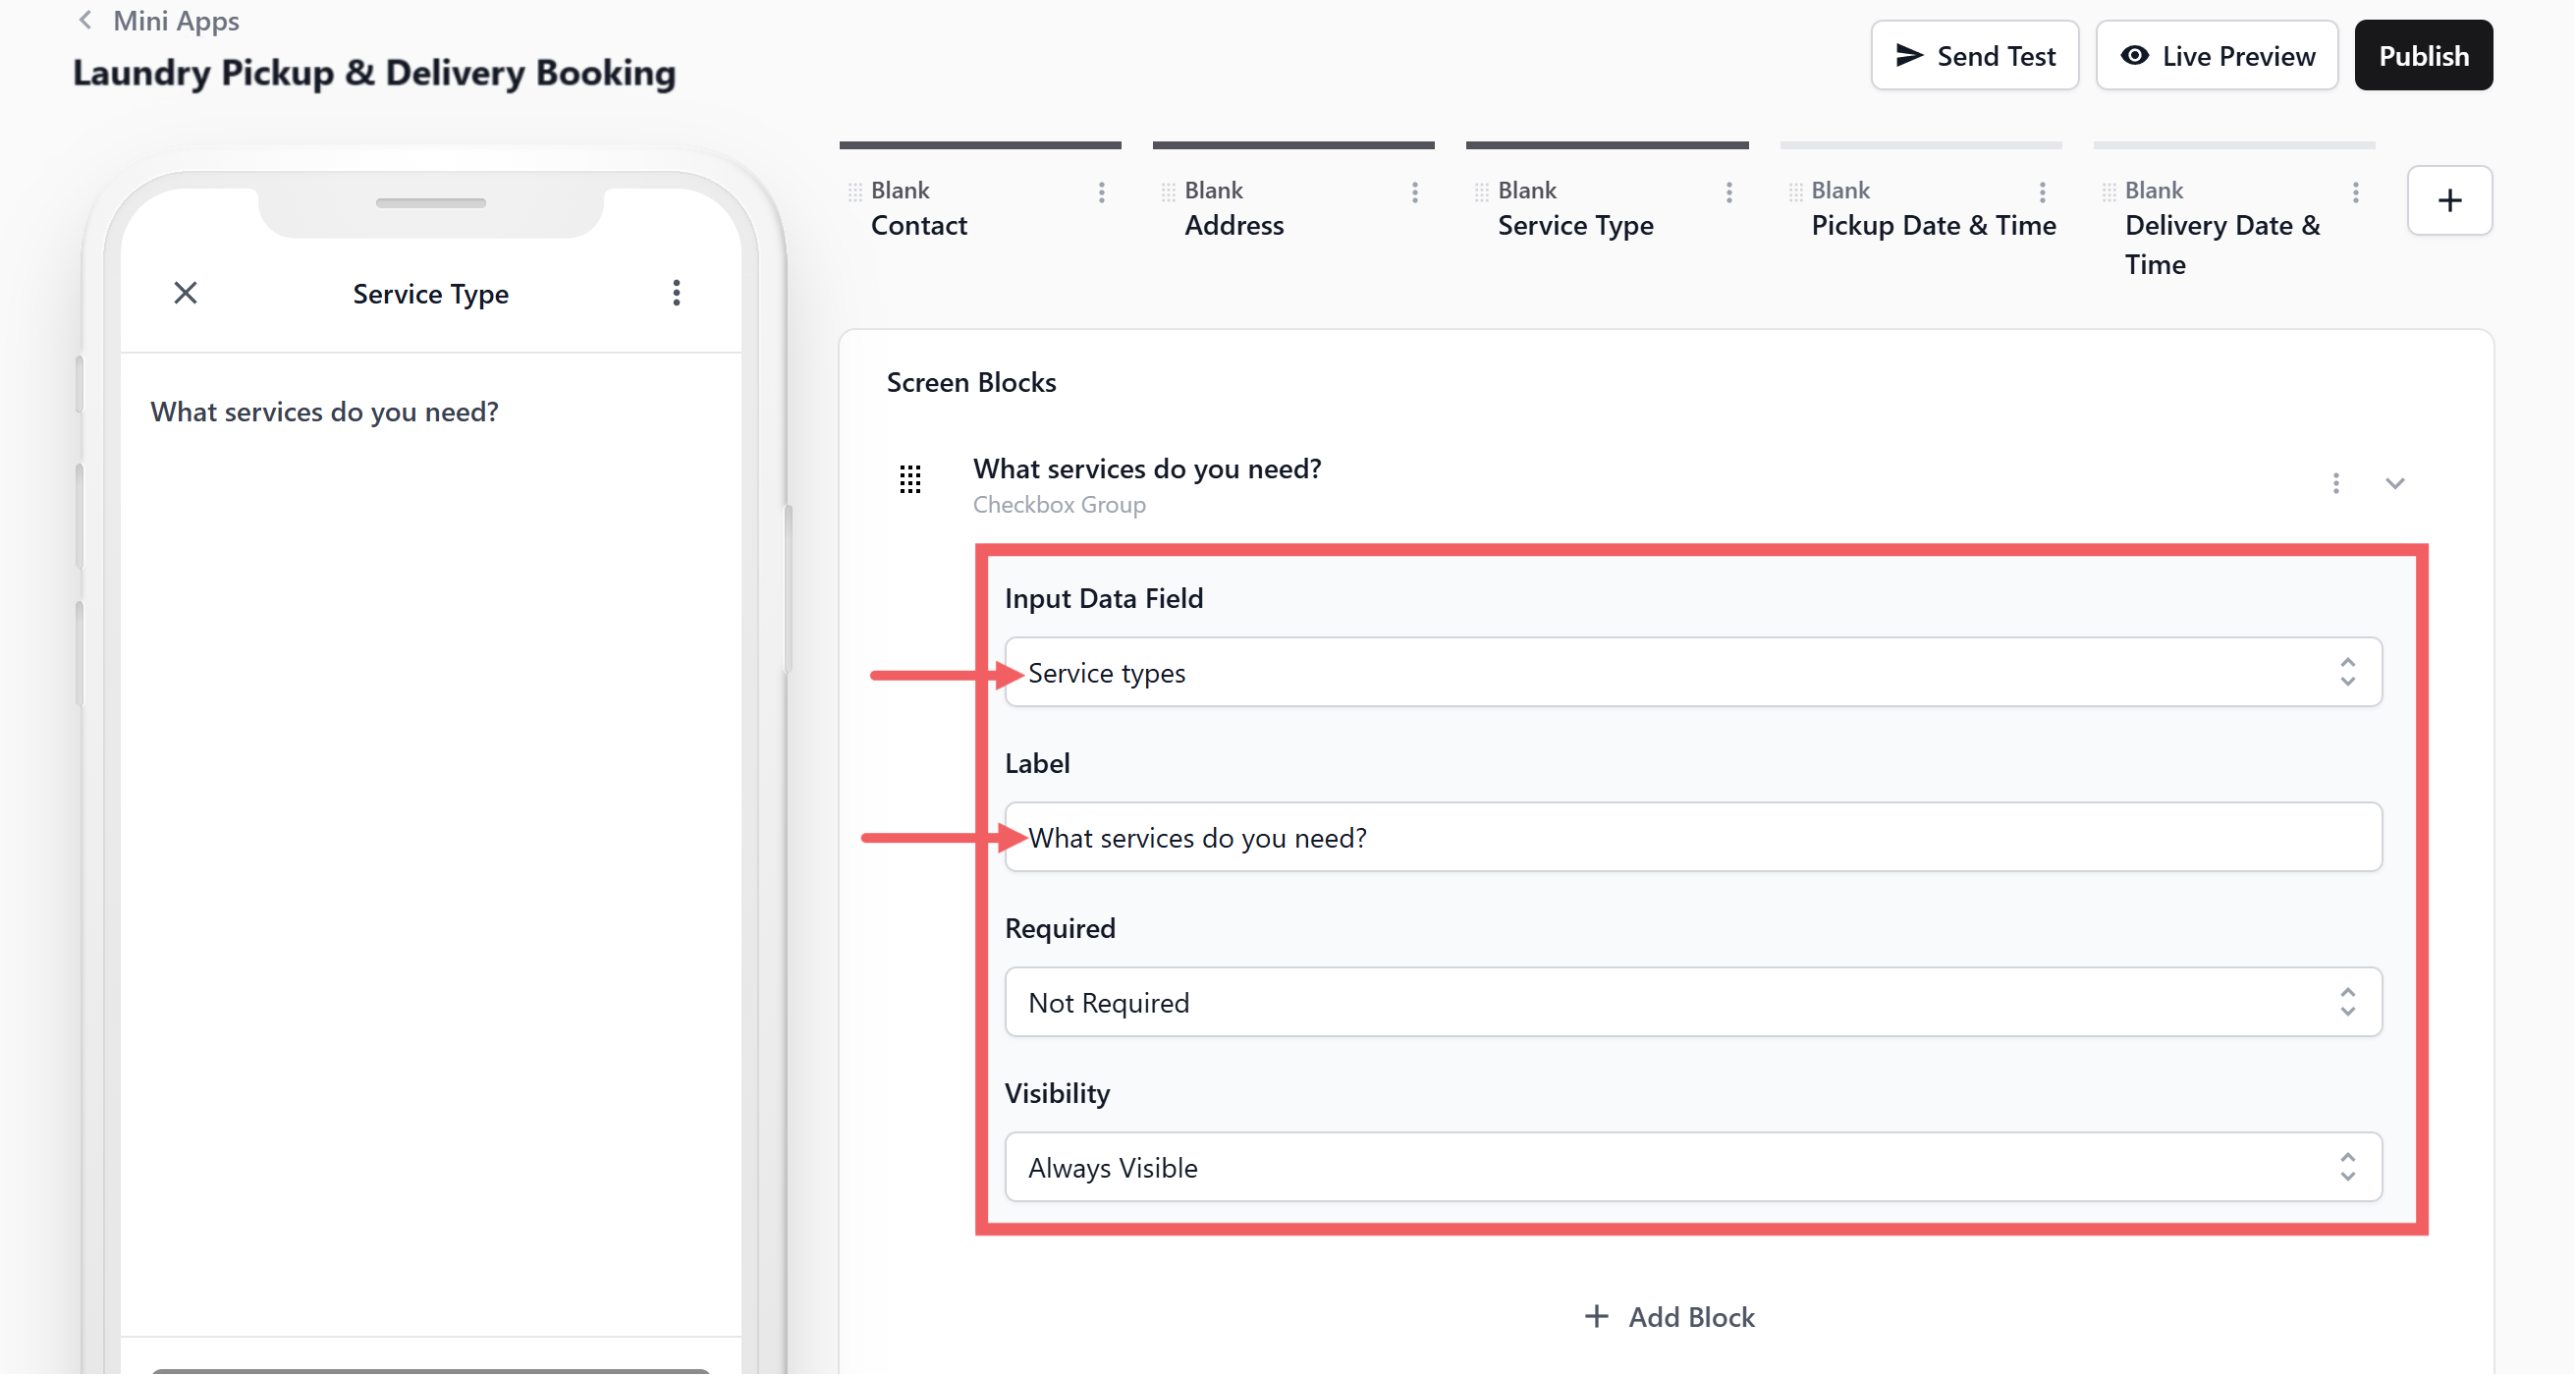Open phone preview three-dot menu
2576x1376 pixels.
click(x=677, y=293)
